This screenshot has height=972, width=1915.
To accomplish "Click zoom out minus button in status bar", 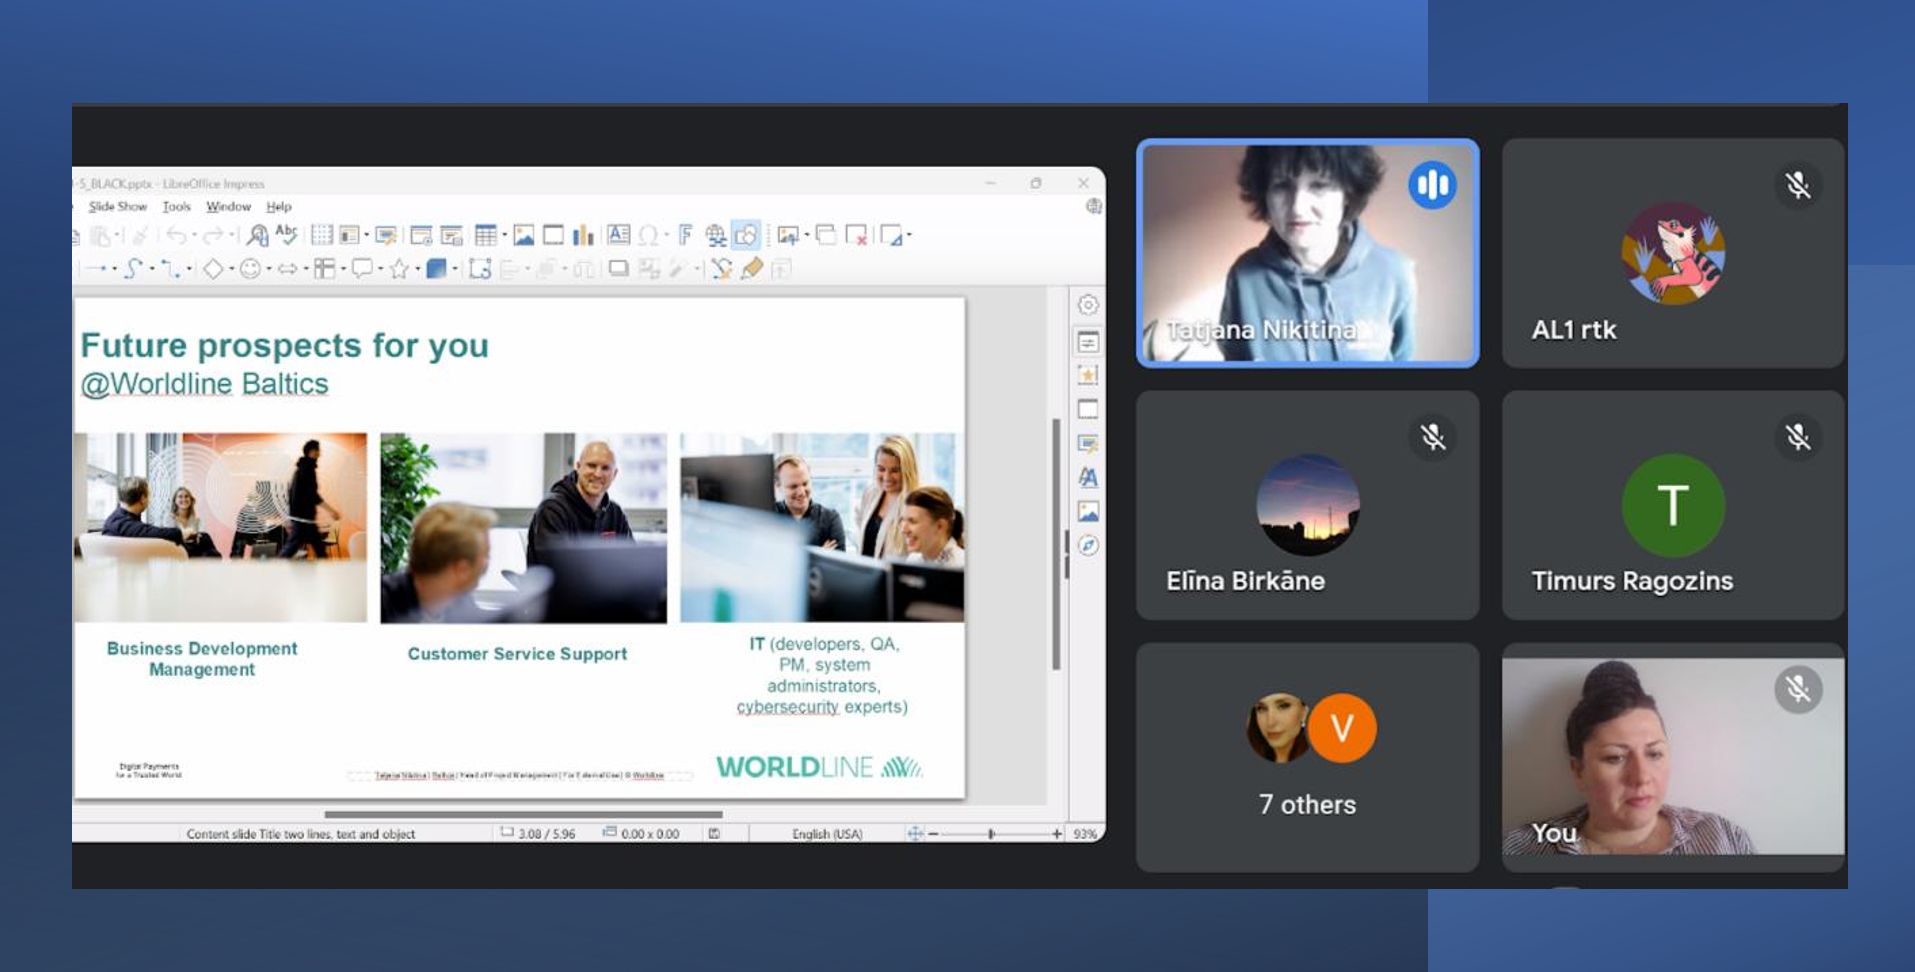I will (x=933, y=833).
